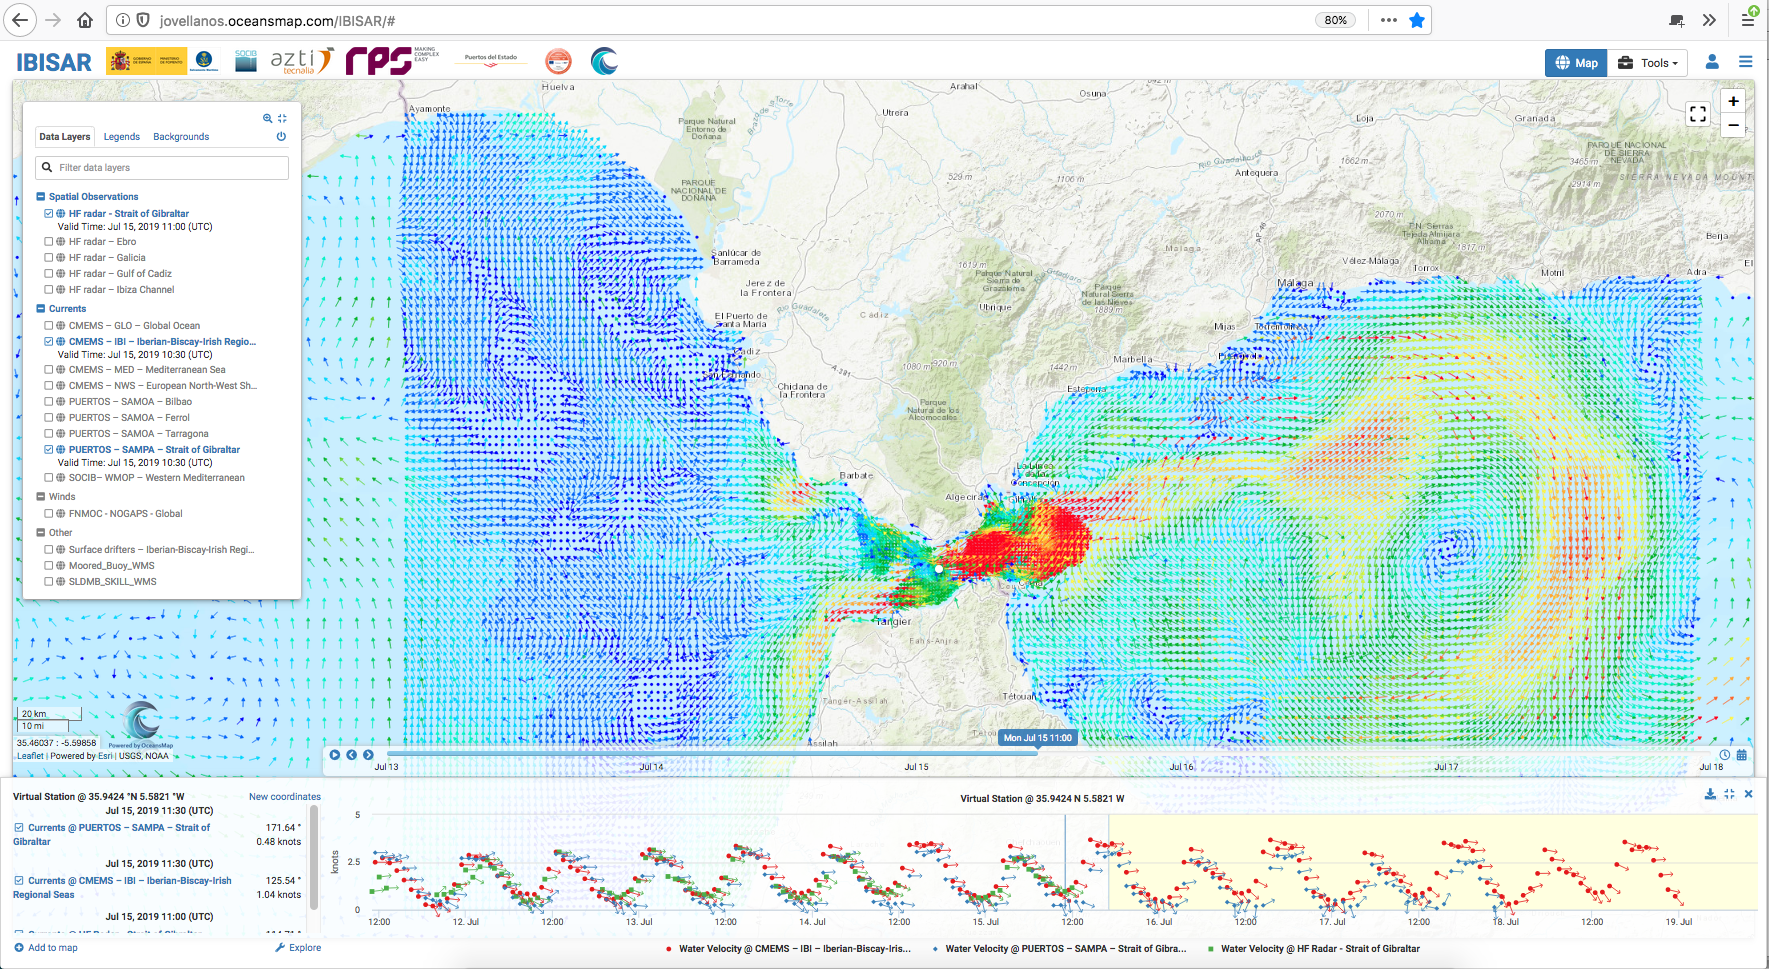Open the user account menu

point(1712,62)
